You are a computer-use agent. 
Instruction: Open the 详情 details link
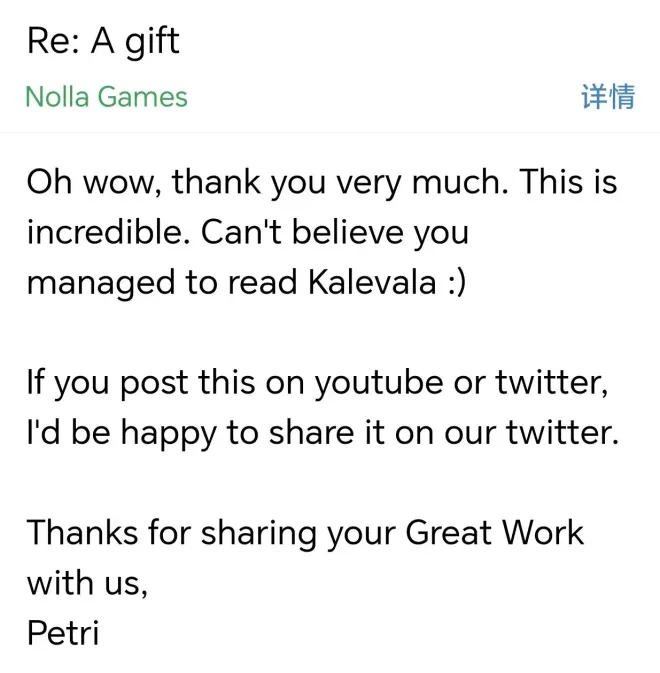[607, 97]
